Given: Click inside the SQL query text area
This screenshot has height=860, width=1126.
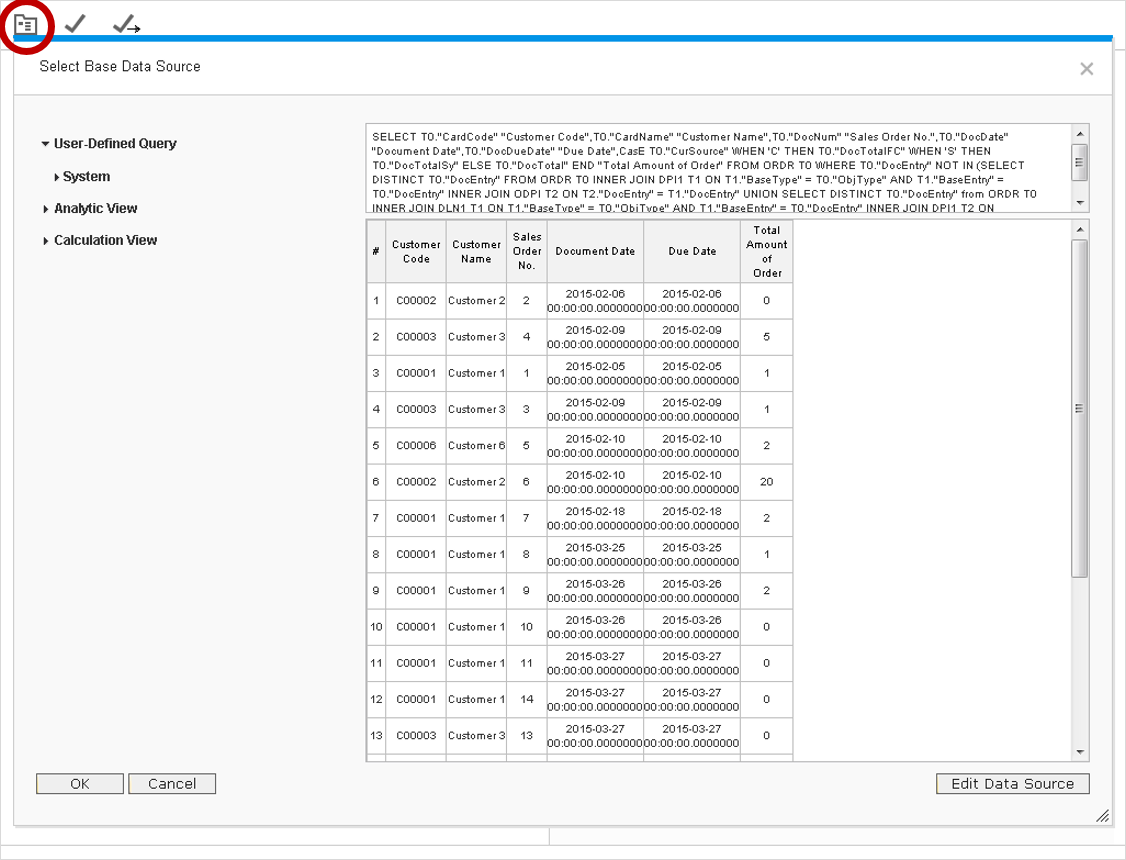Looking at the screenshot, I should pos(717,168).
